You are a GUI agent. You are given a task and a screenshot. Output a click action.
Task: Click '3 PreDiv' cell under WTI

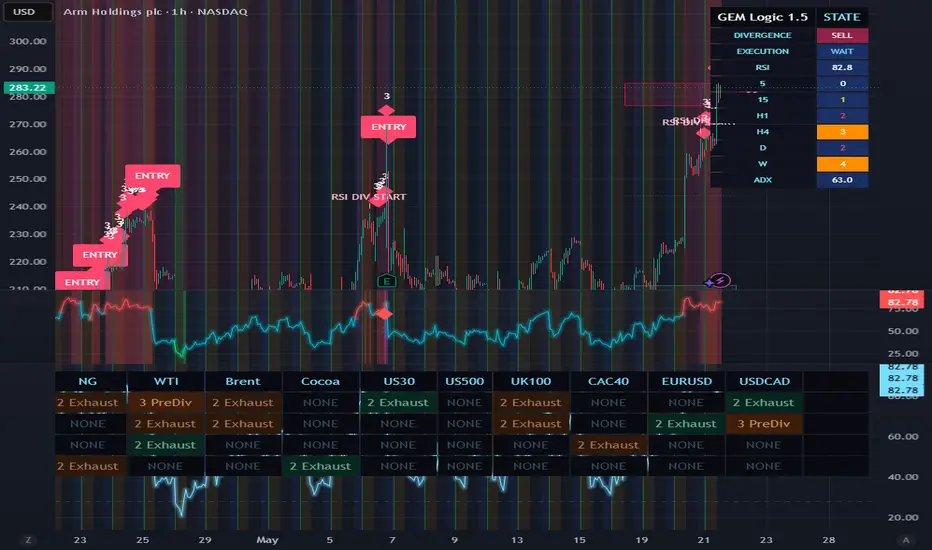(x=166, y=403)
